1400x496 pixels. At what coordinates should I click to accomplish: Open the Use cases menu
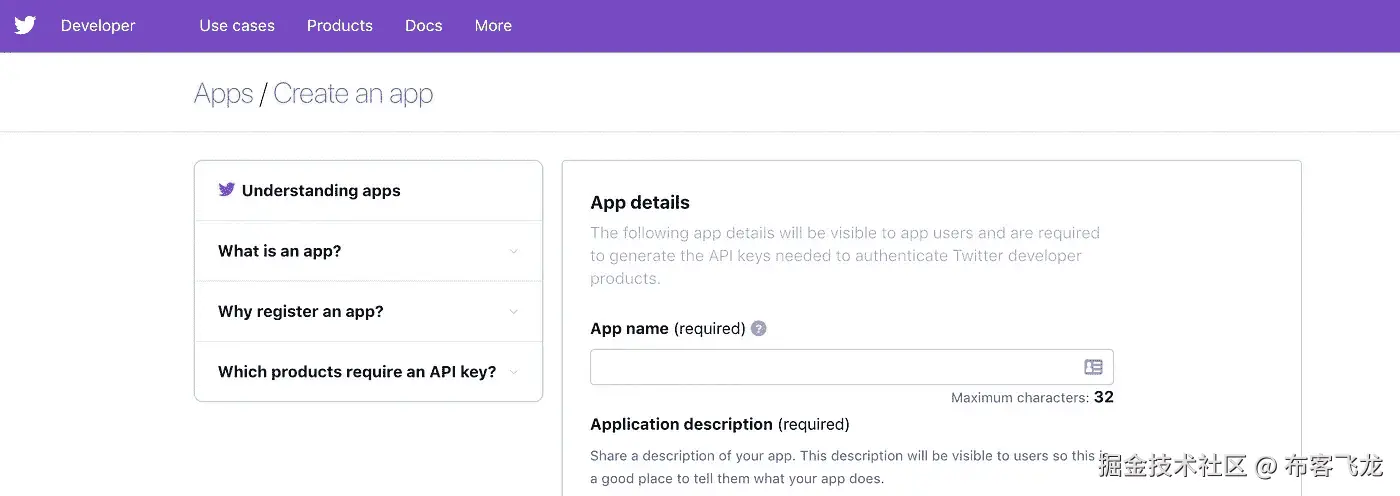click(x=237, y=26)
